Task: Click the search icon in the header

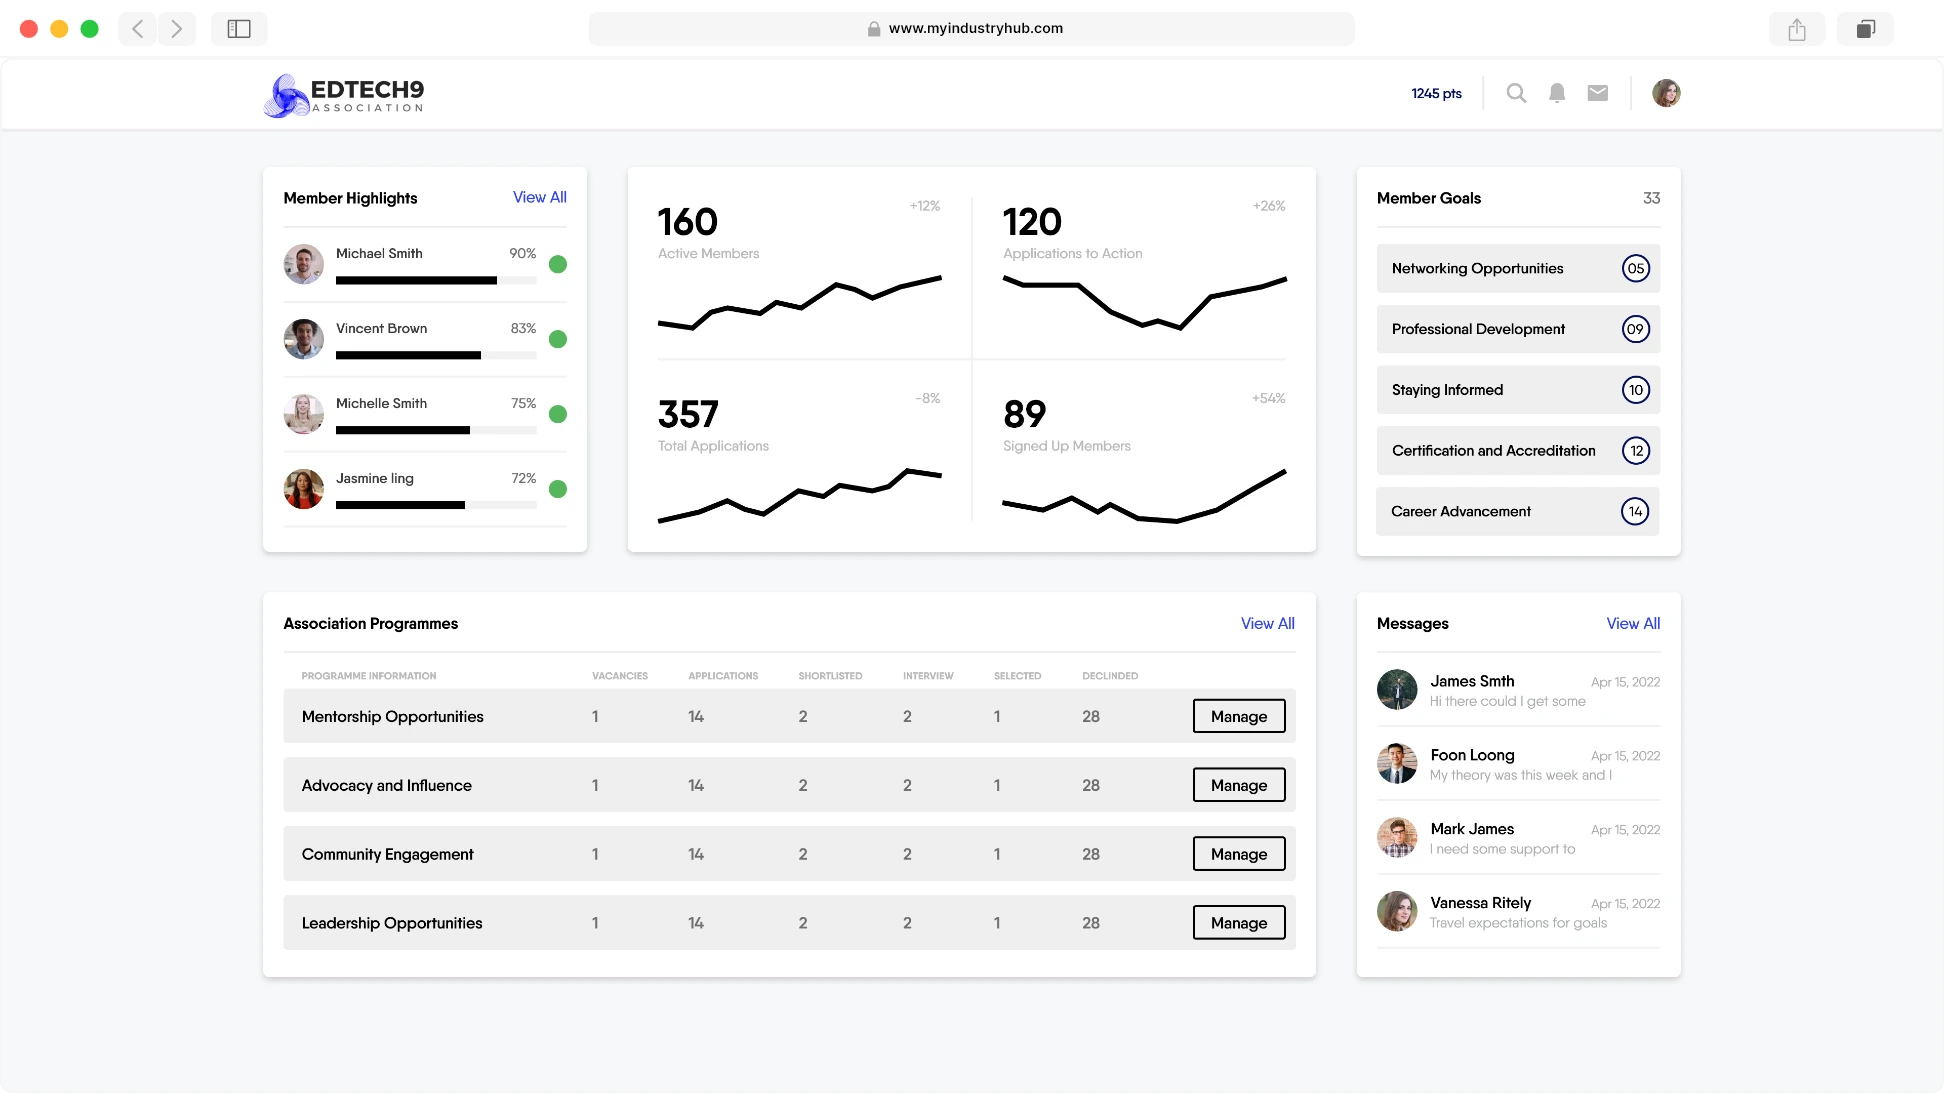Action: (x=1515, y=94)
